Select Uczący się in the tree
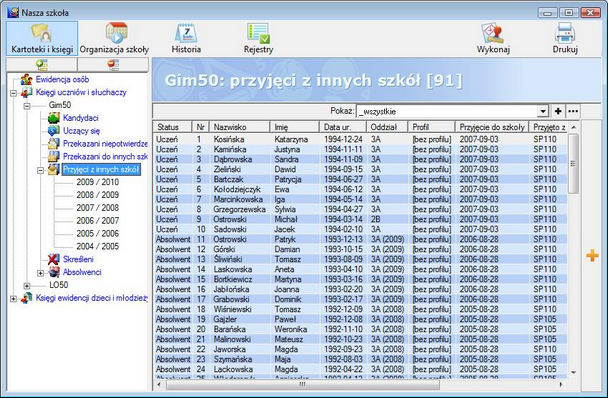 (81, 131)
